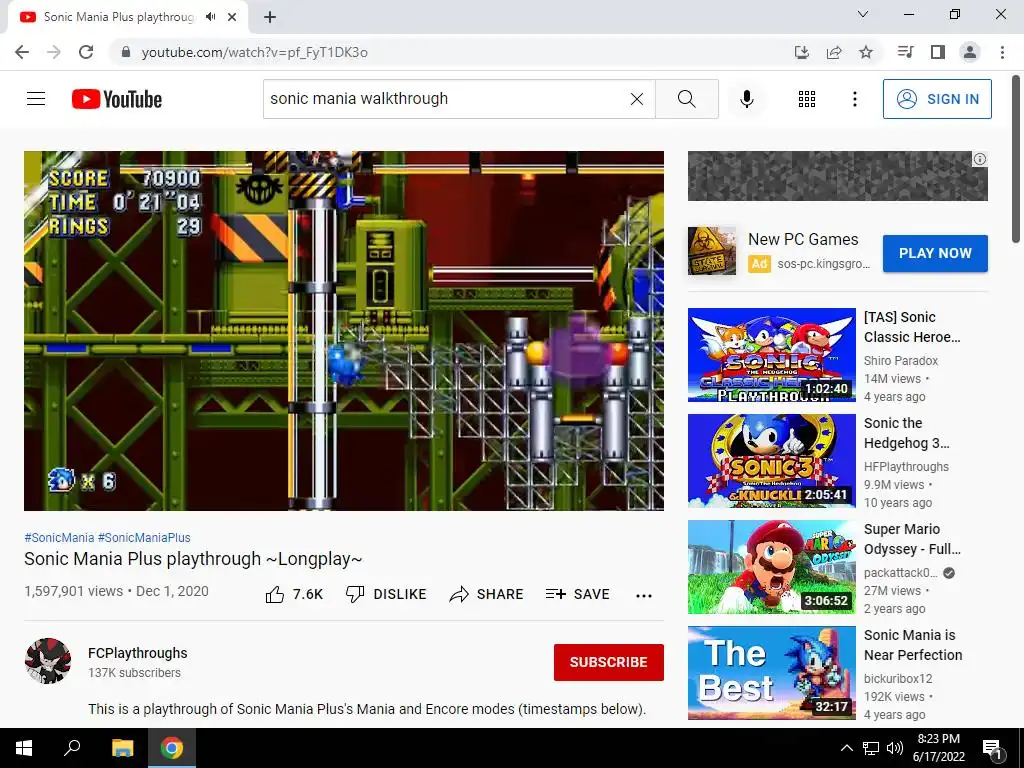Install app icon in address bar
This screenshot has width=1024, height=768.
coord(802,52)
